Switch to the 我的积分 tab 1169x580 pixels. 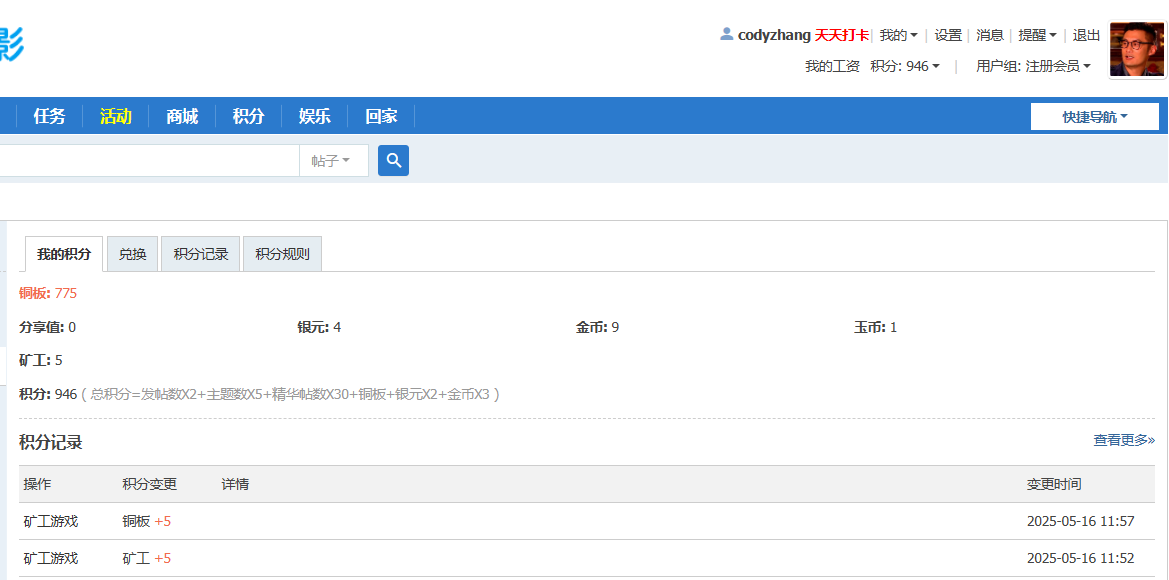64,254
